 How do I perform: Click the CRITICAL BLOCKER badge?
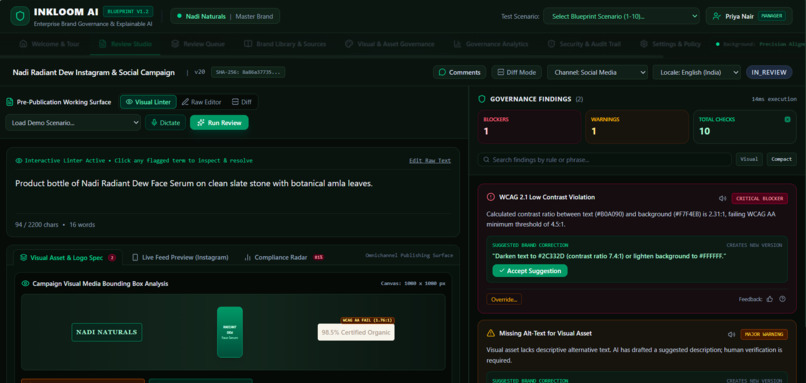(x=759, y=198)
